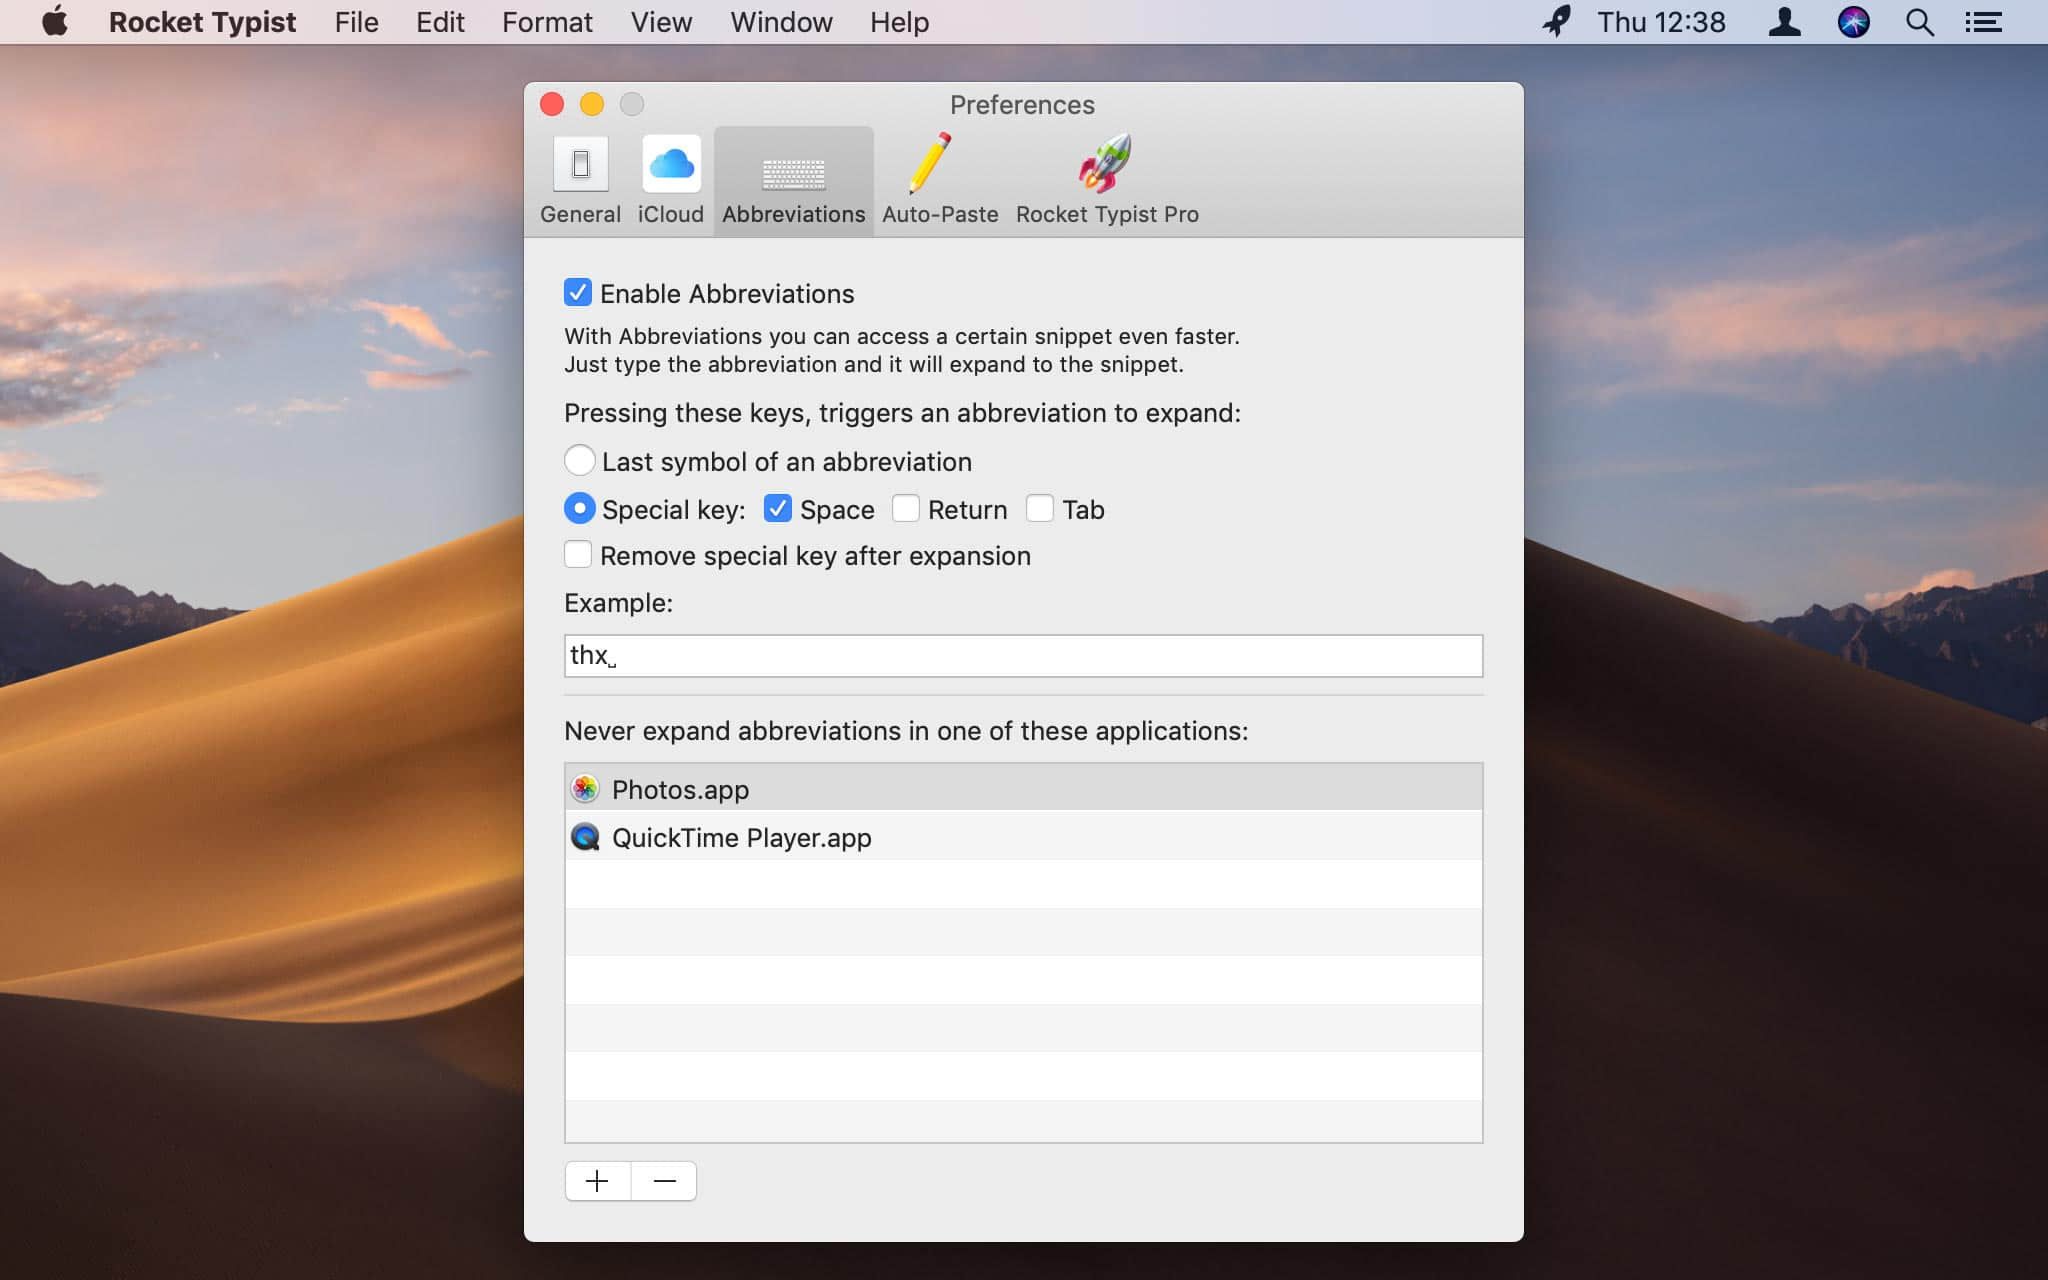Open the View menu

(661, 22)
